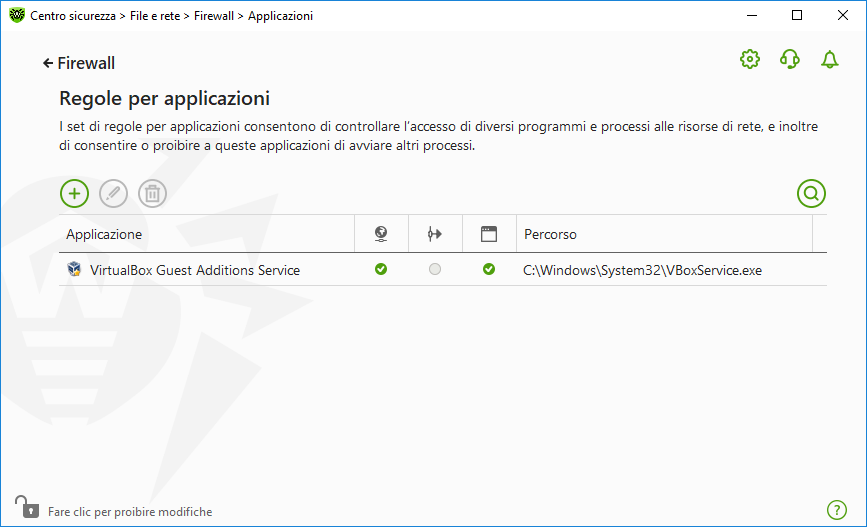This screenshot has width=867, height=527.
Task: Sort by Applicazione column header
Action: [x=105, y=234]
